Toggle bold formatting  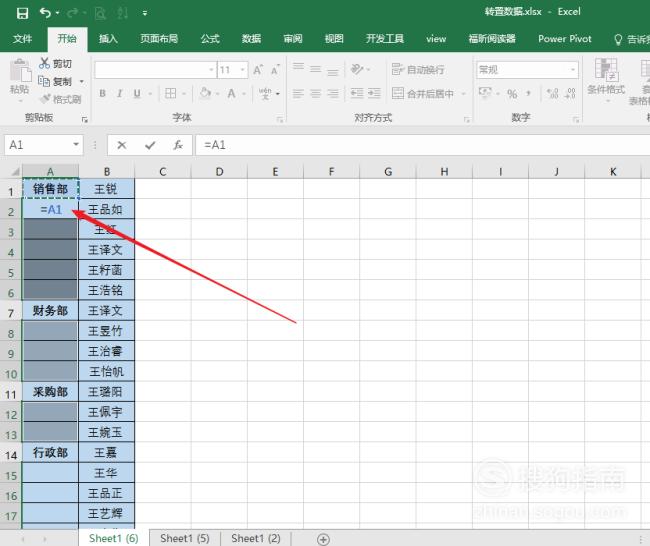click(102, 93)
